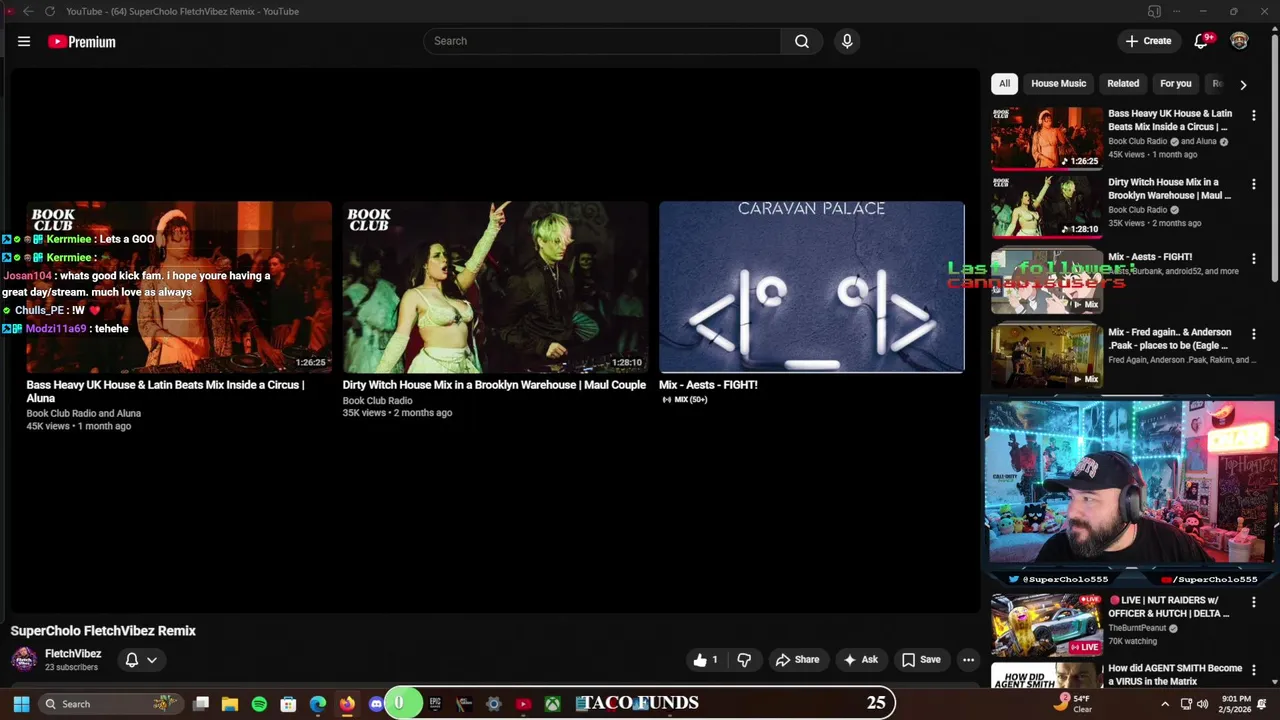Open the Create menu
The height and width of the screenshot is (720, 1280).
[x=1148, y=41]
